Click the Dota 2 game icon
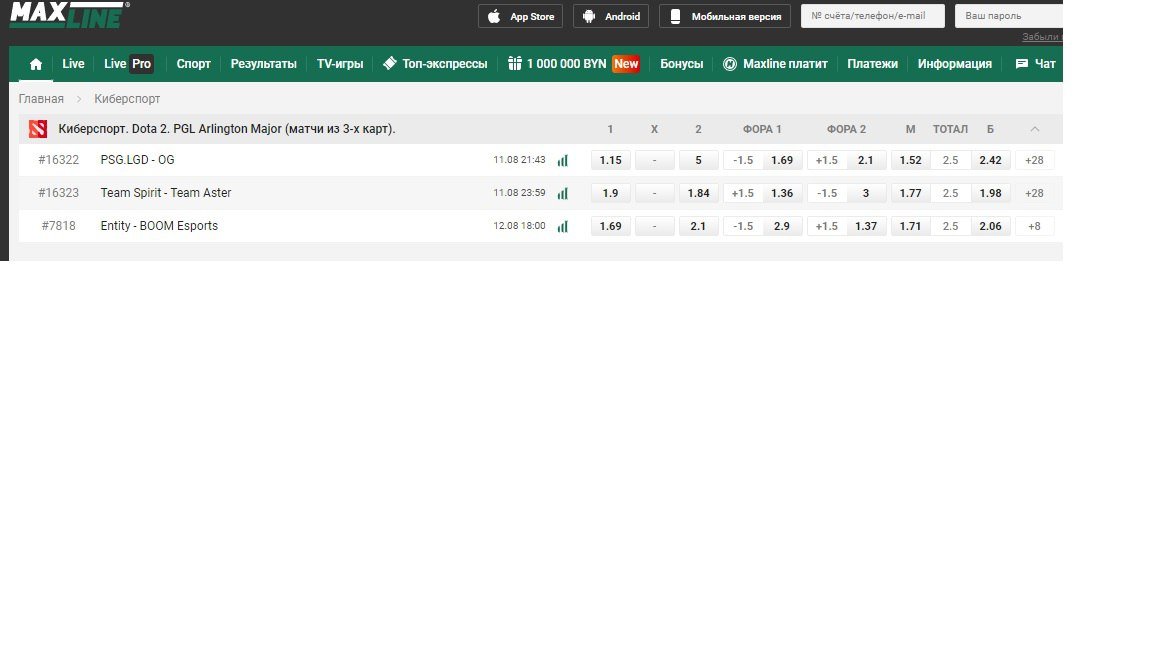The image size is (1152, 648). tap(38, 129)
